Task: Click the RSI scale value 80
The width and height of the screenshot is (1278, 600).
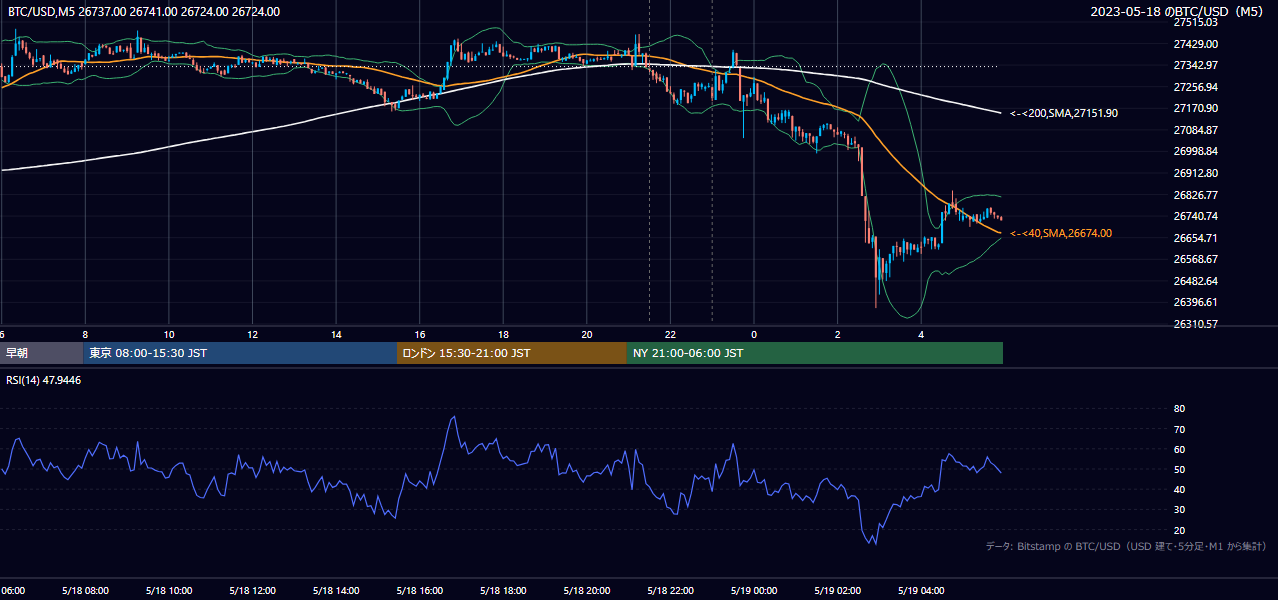Action: (1179, 409)
